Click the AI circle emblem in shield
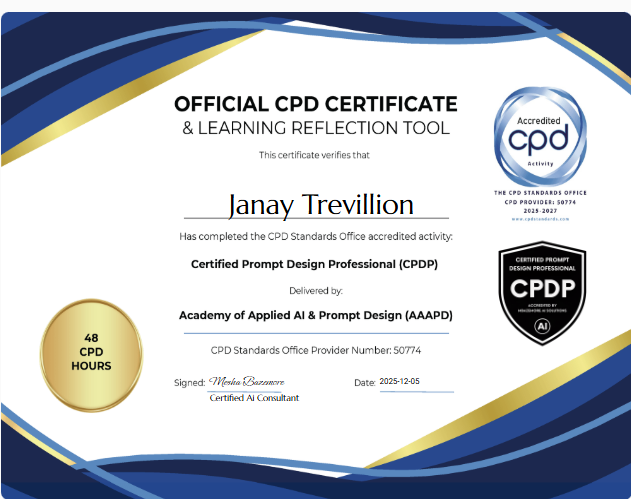 542,326
